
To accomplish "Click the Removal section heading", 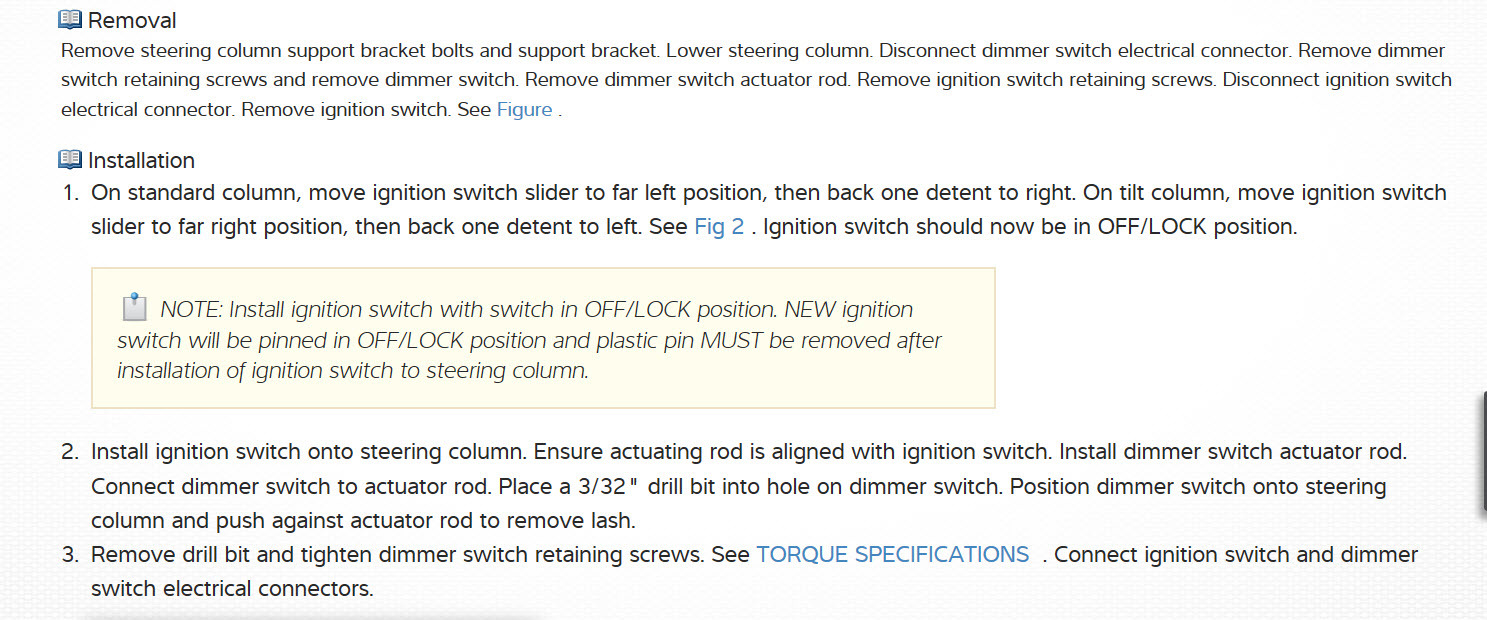I will point(132,20).
